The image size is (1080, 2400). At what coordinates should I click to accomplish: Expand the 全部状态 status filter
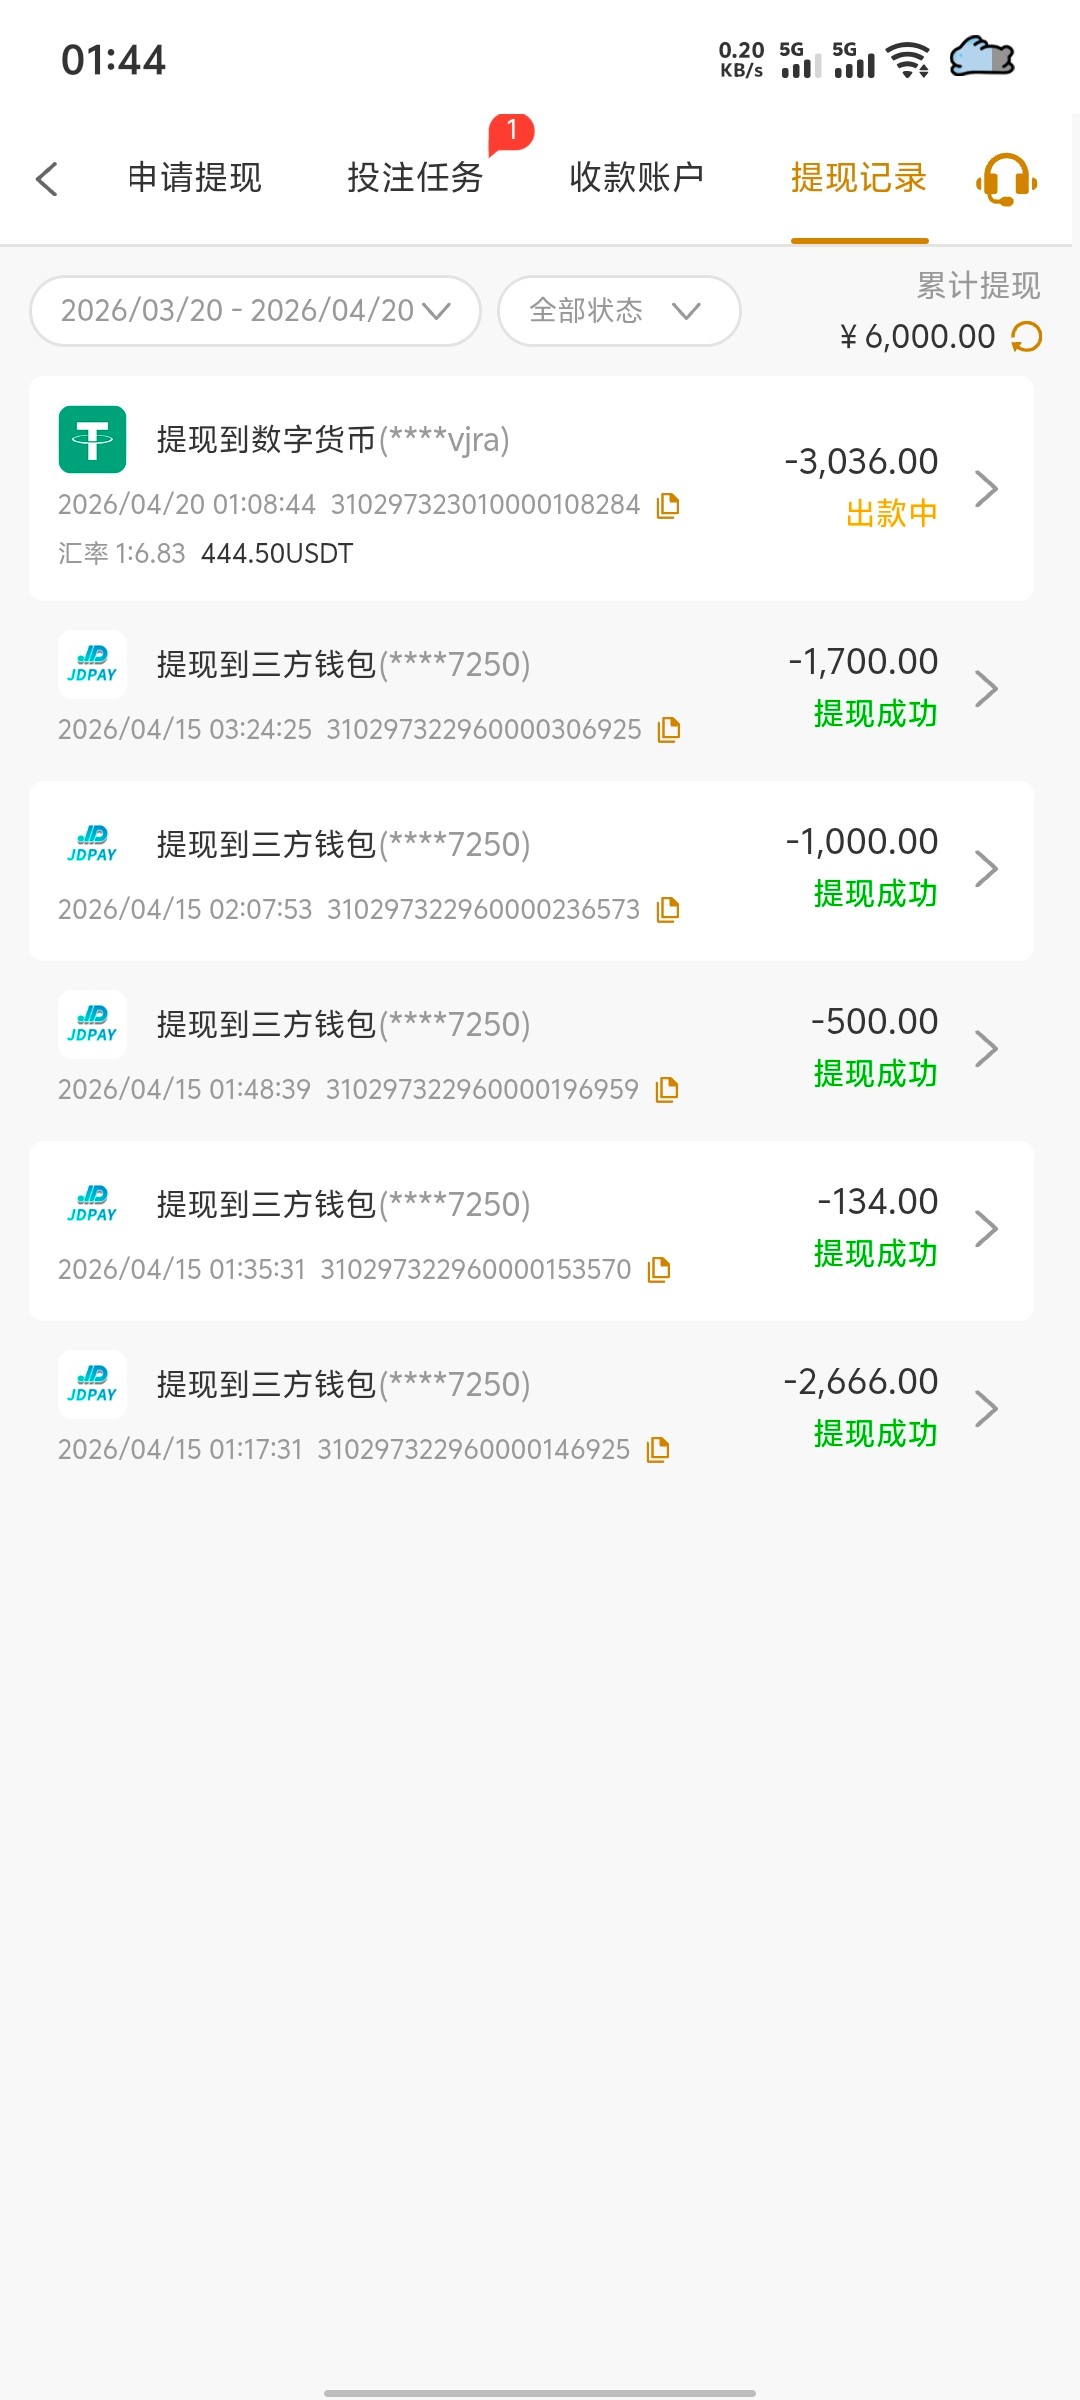click(x=618, y=311)
